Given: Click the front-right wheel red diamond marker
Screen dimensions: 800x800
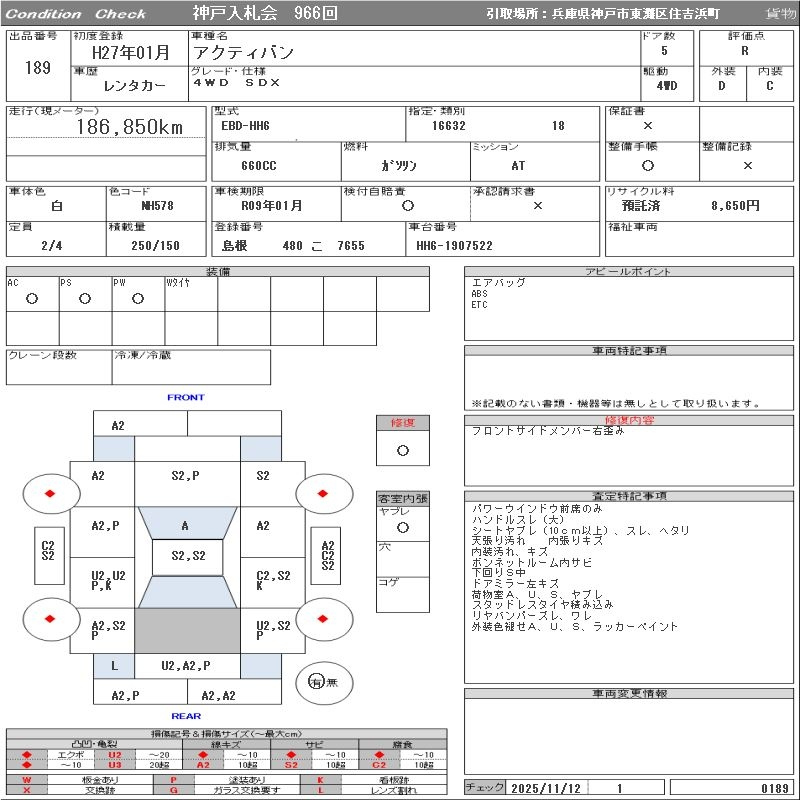Looking at the screenshot, I should (x=324, y=493).
